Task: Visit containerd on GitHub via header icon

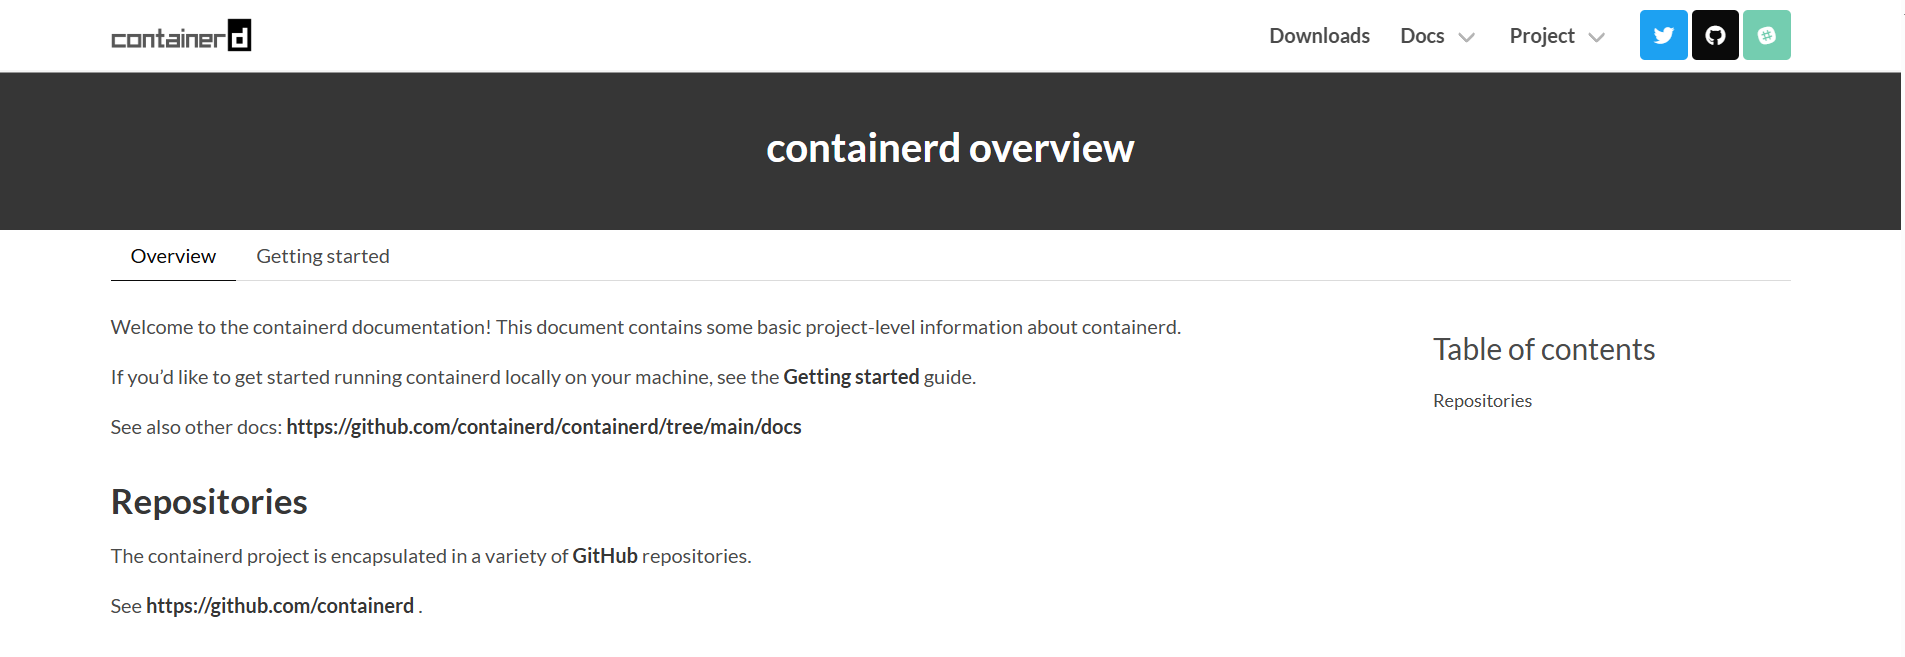Action: click(1714, 34)
